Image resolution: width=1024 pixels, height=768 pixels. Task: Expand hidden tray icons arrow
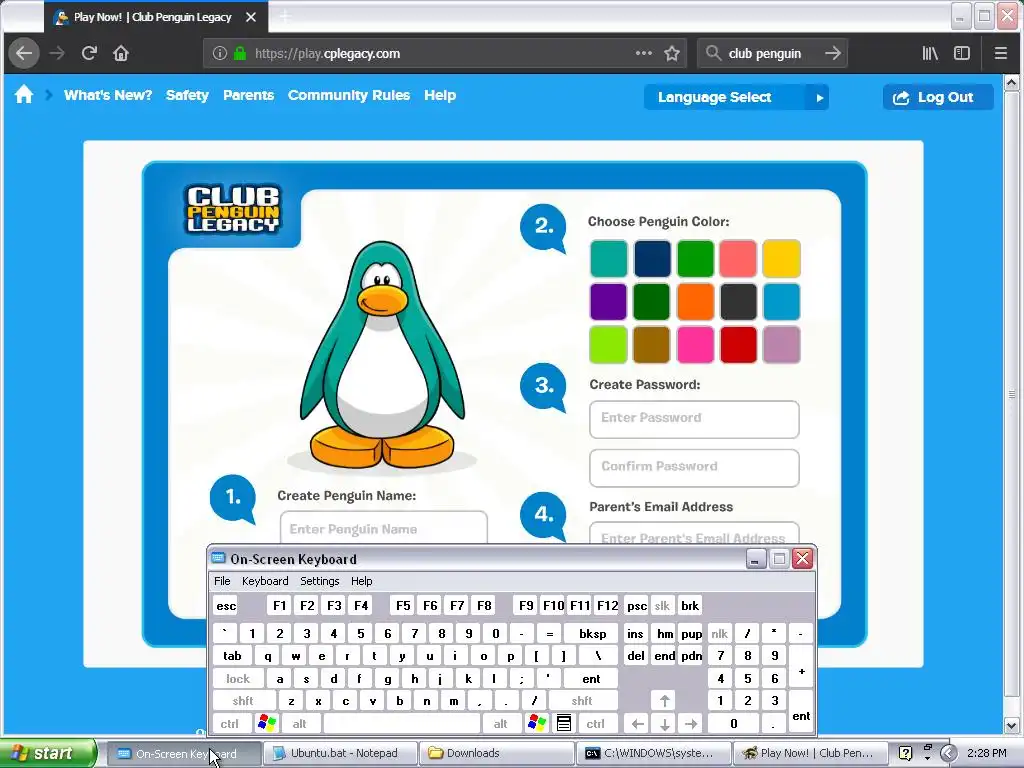click(948, 753)
